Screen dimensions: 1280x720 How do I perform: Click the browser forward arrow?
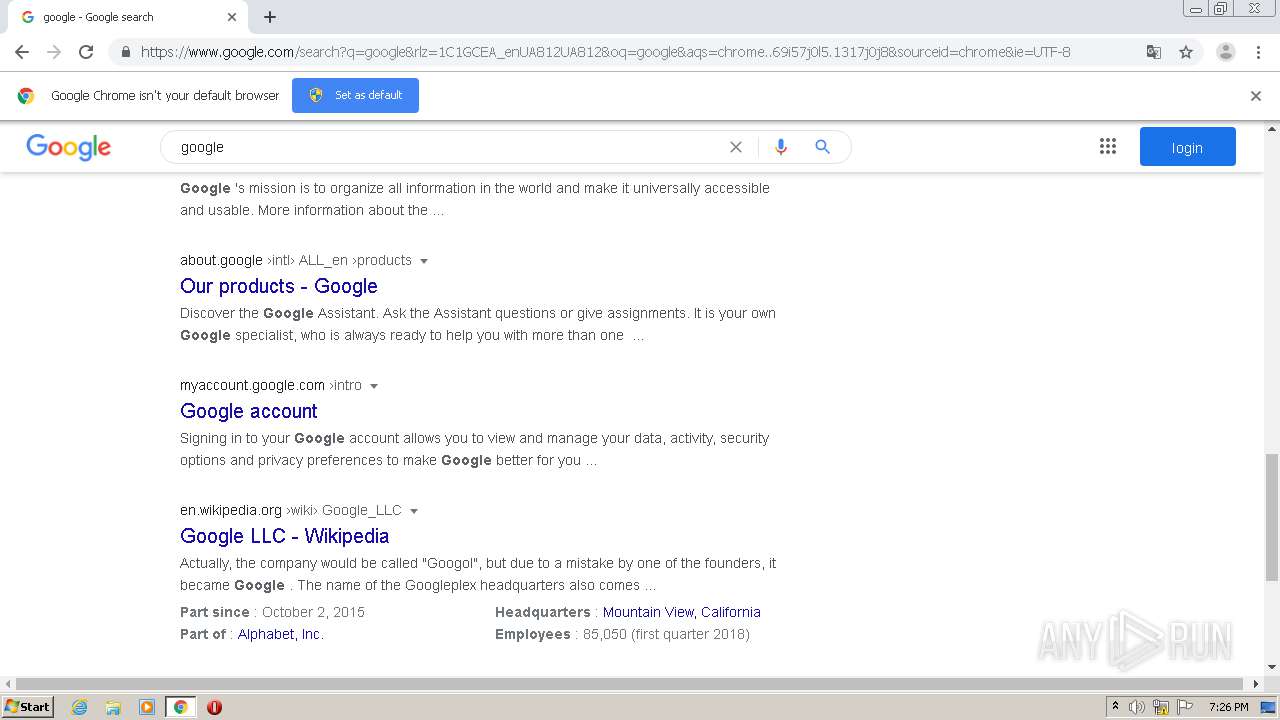[54, 52]
